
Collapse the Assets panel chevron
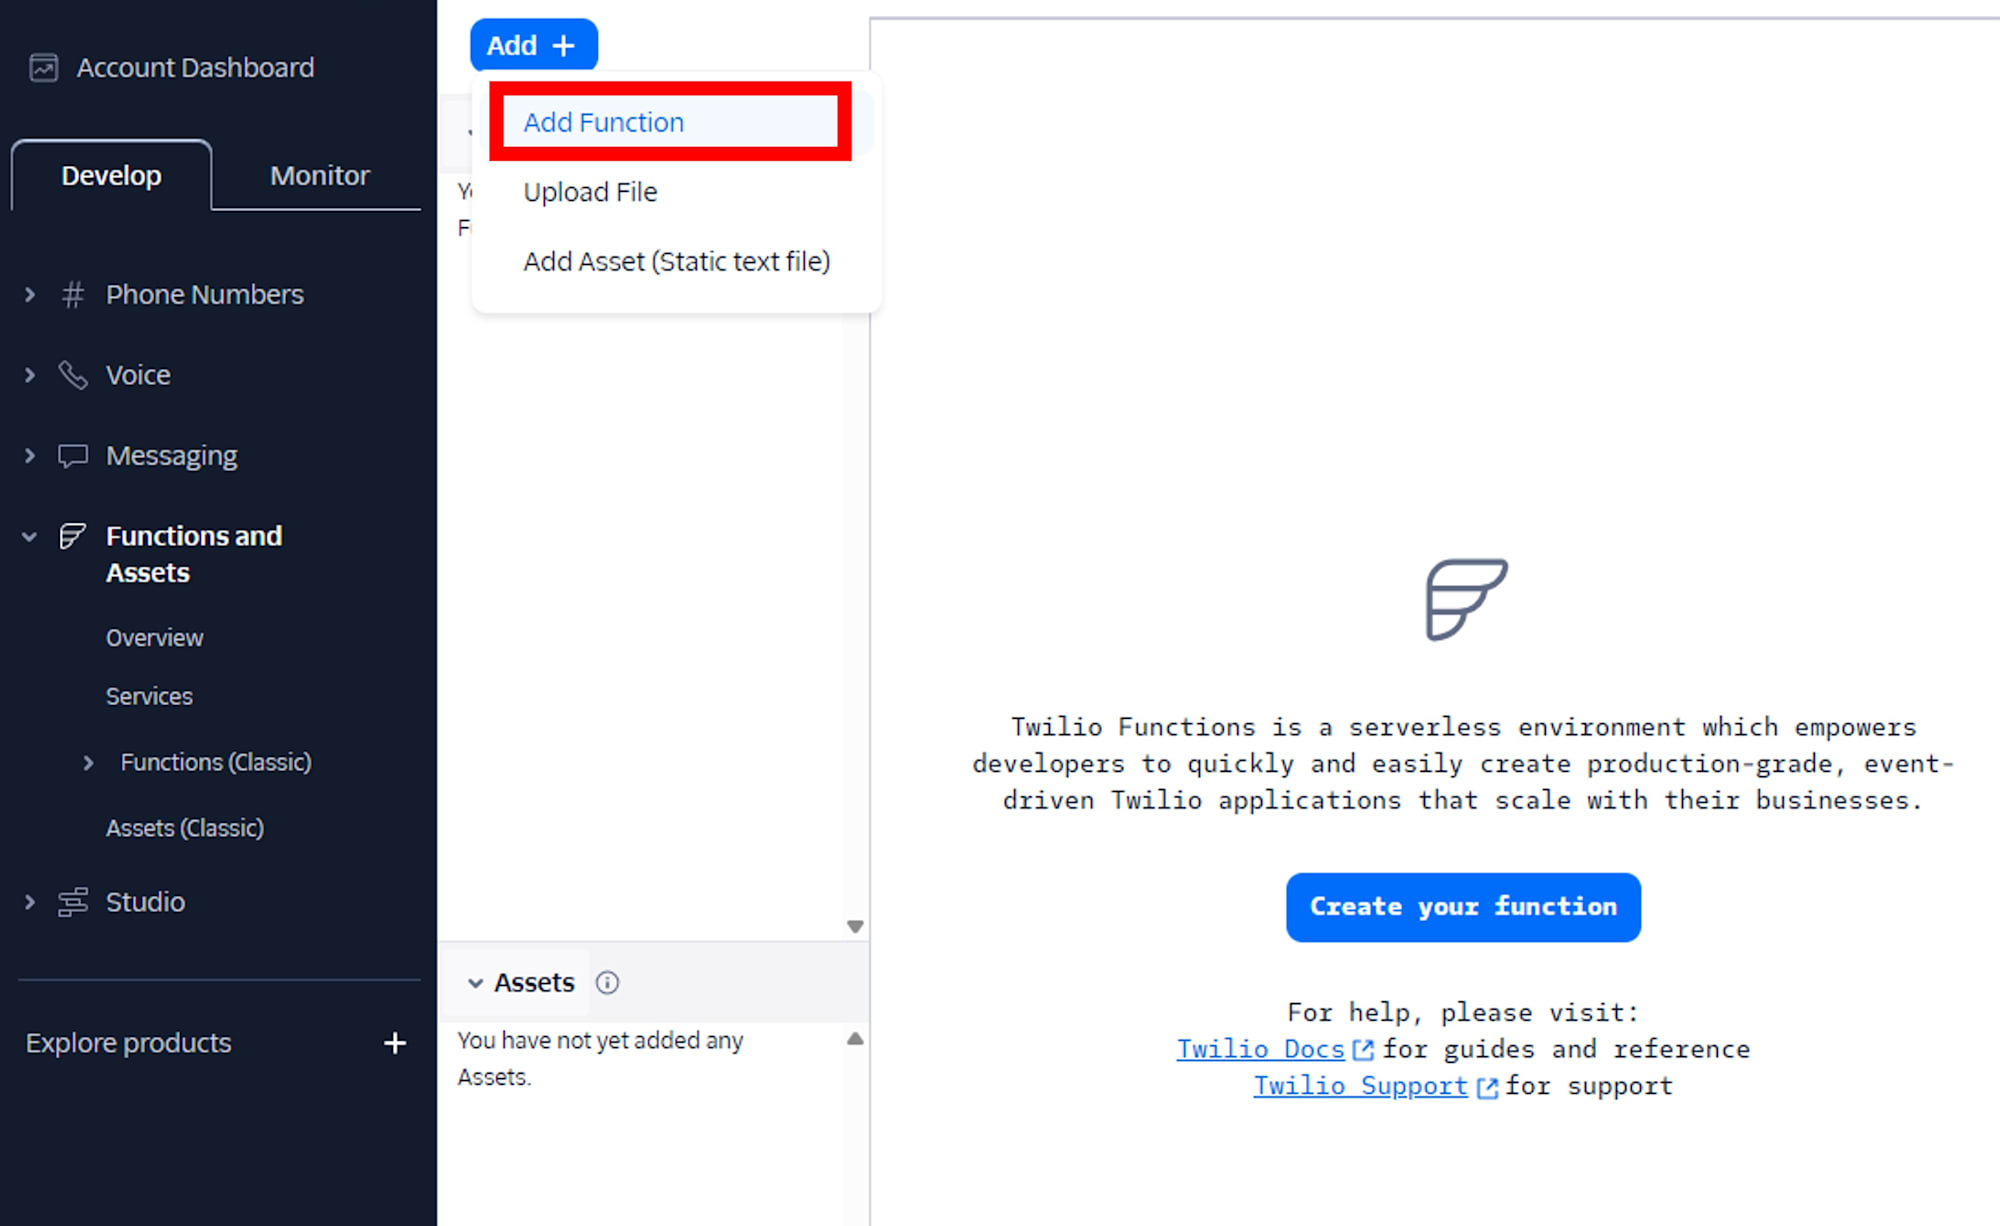[476, 983]
